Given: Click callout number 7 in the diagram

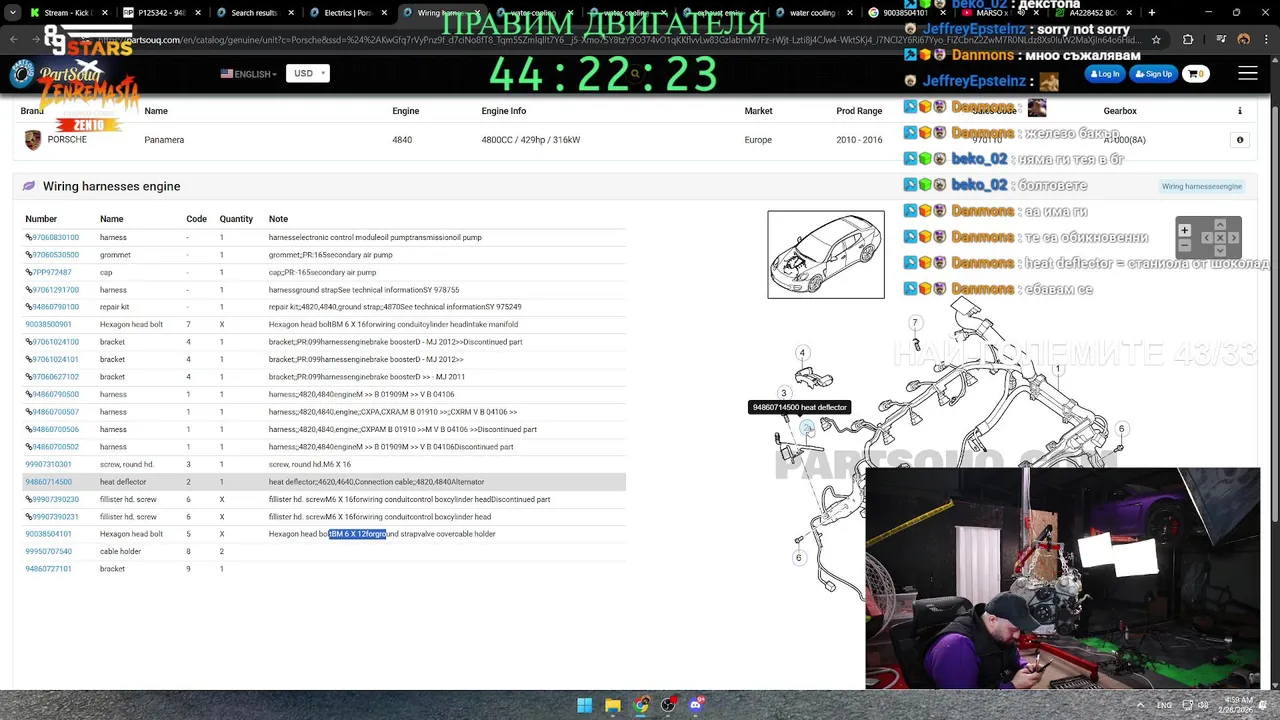Looking at the screenshot, I should [x=914, y=323].
